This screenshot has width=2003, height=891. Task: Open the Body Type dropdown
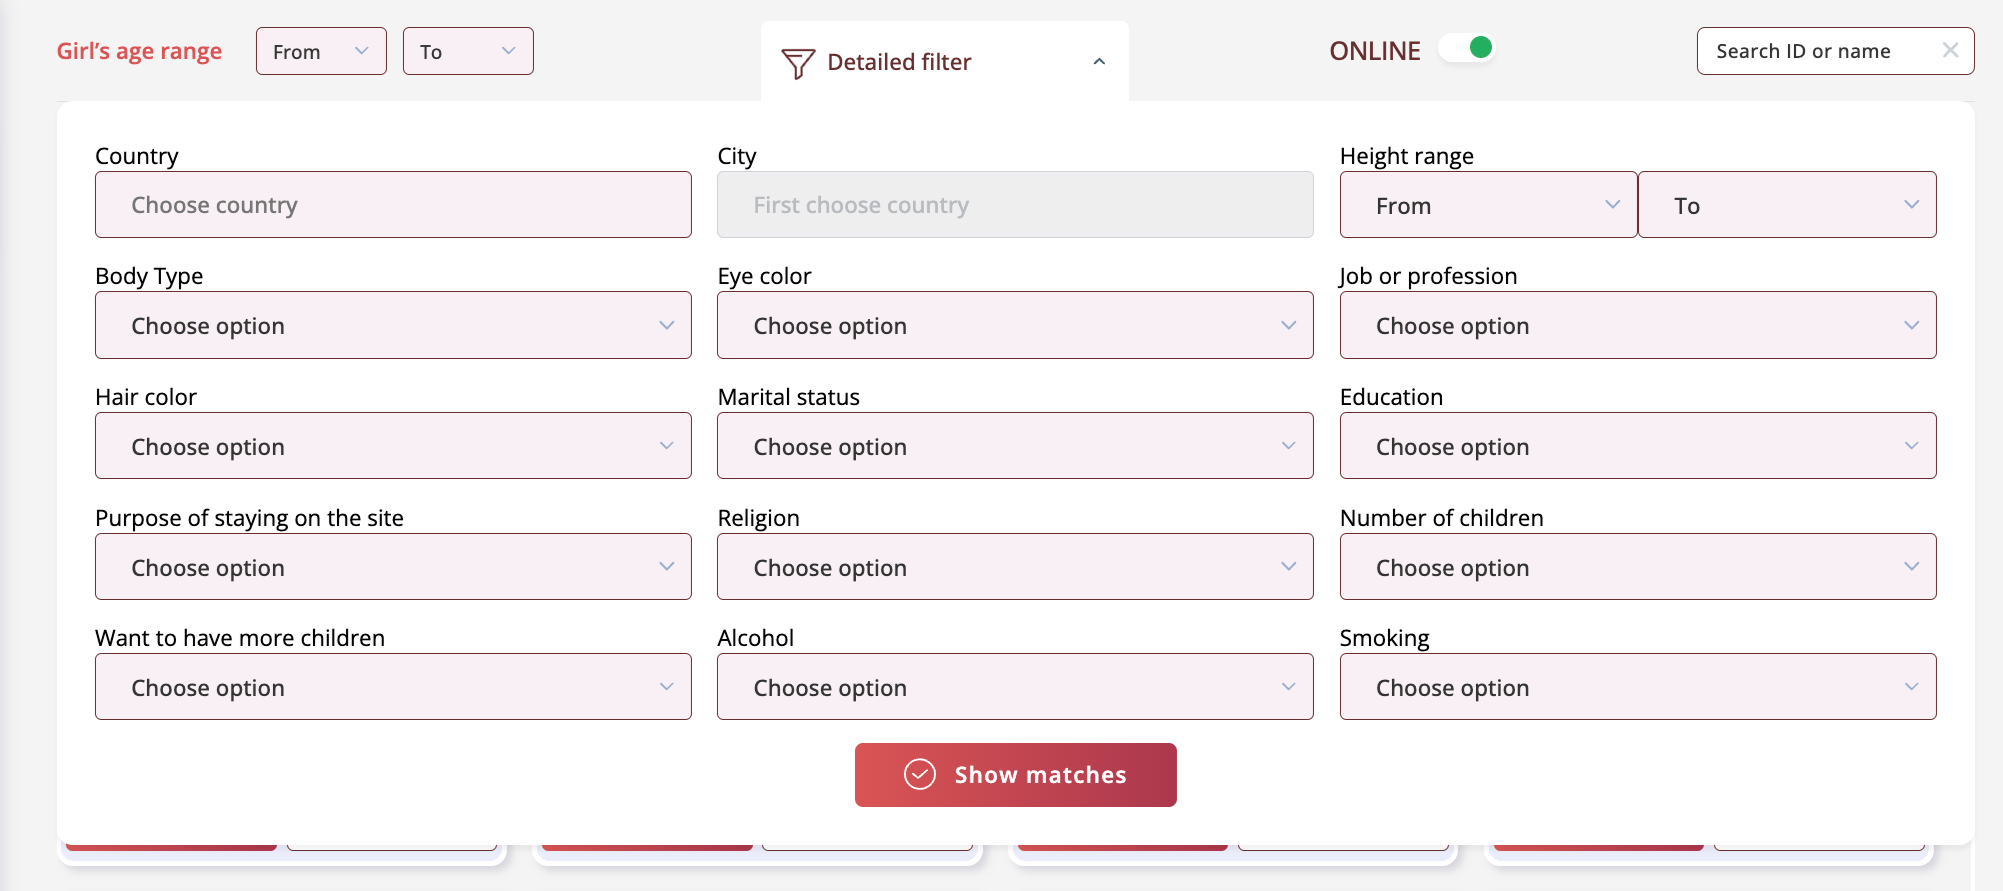point(393,326)
